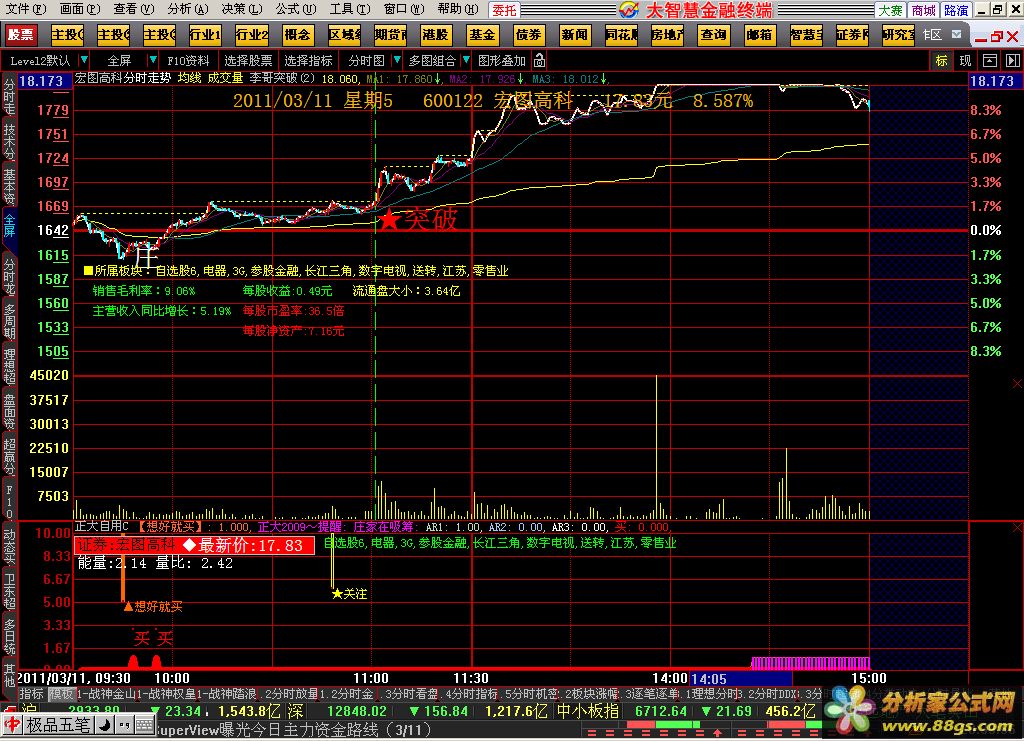Open the 查看(V) menu
Image resolution: width=1024 pixels, height=741 pixels.
tap(133, 9)
